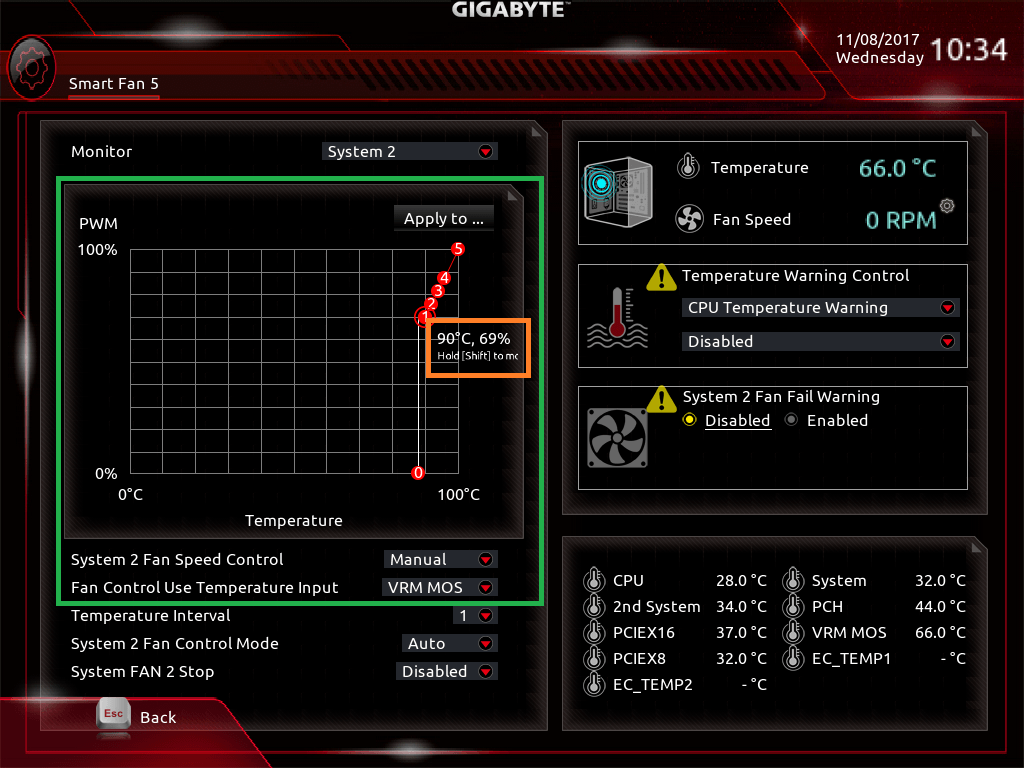Open the System FAN 2 Stop dropdown
The image size is (1024, 768).
click(x=447, y=672)
